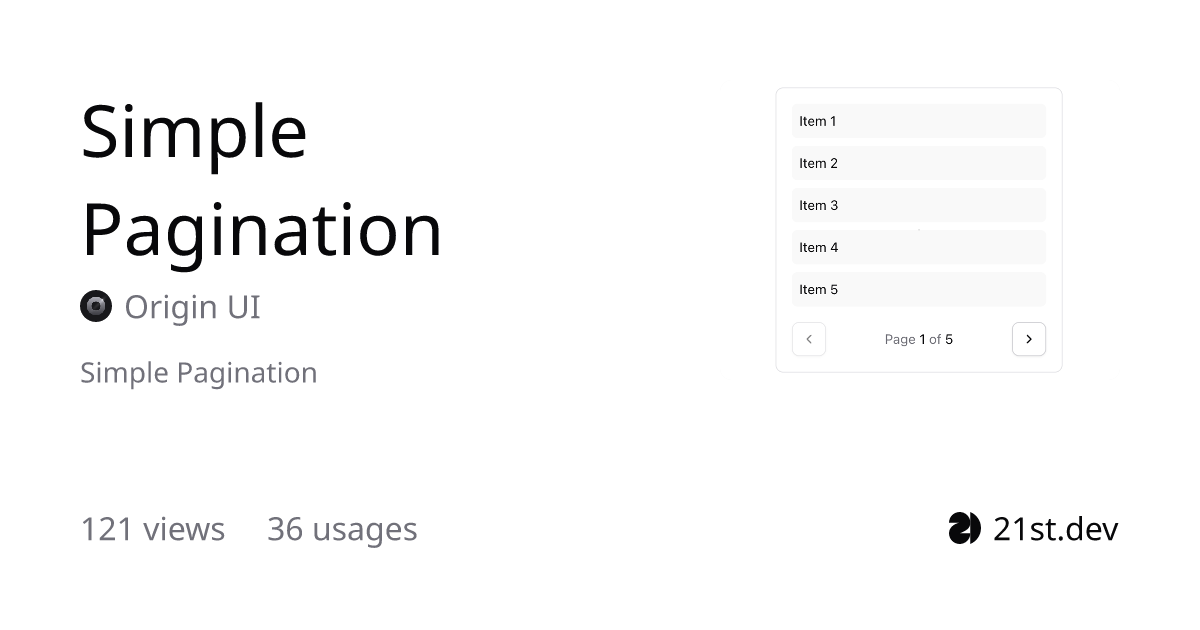The height and width of the screenshot is (630, 1200).
Task: Click the current page number 1
Action: (923, 339)
